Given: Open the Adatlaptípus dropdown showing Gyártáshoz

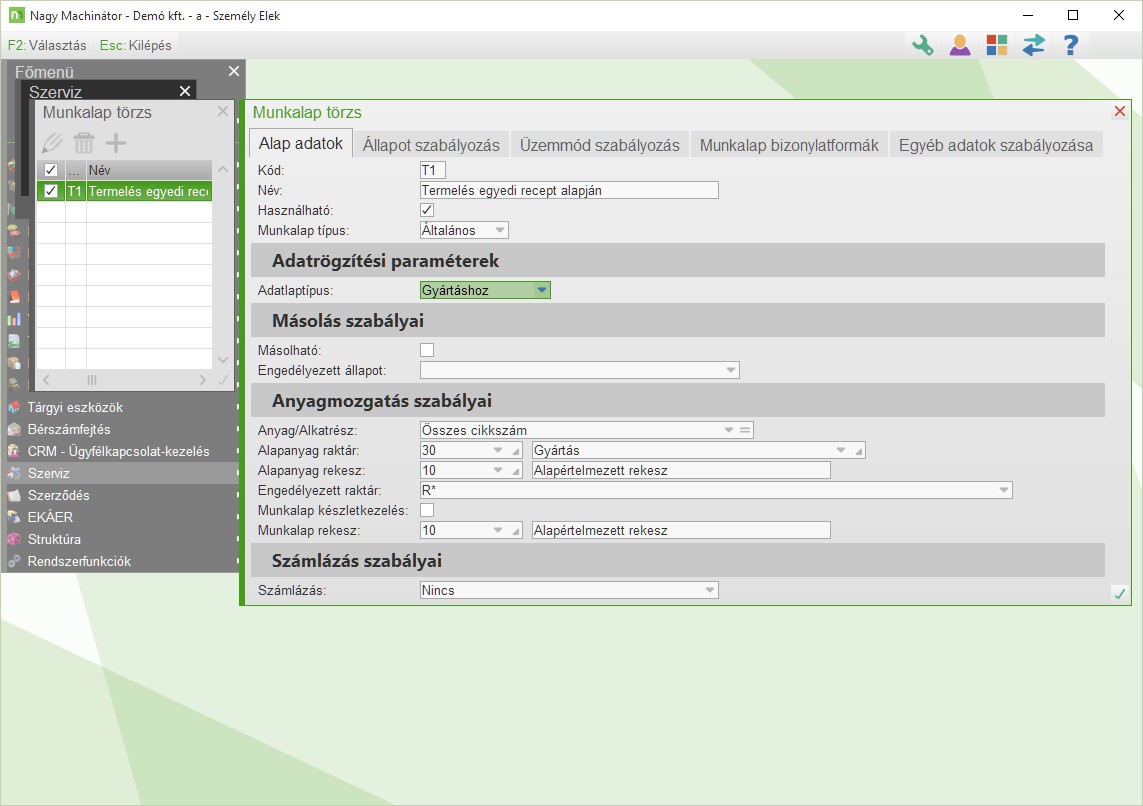Looking at the screenshot, I should [485, 290].
